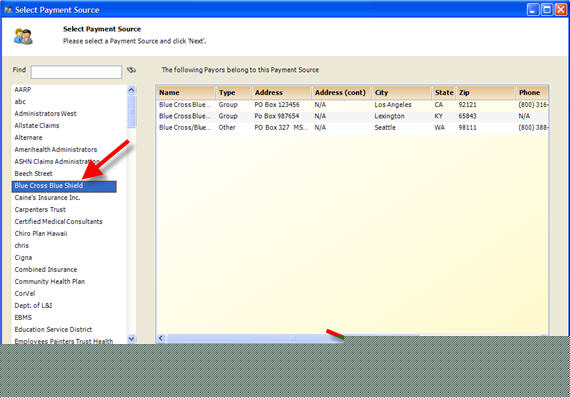Click the Other type cell in Seattle row
The width and height of the screenshot is (570, 397).
(227, 128)
